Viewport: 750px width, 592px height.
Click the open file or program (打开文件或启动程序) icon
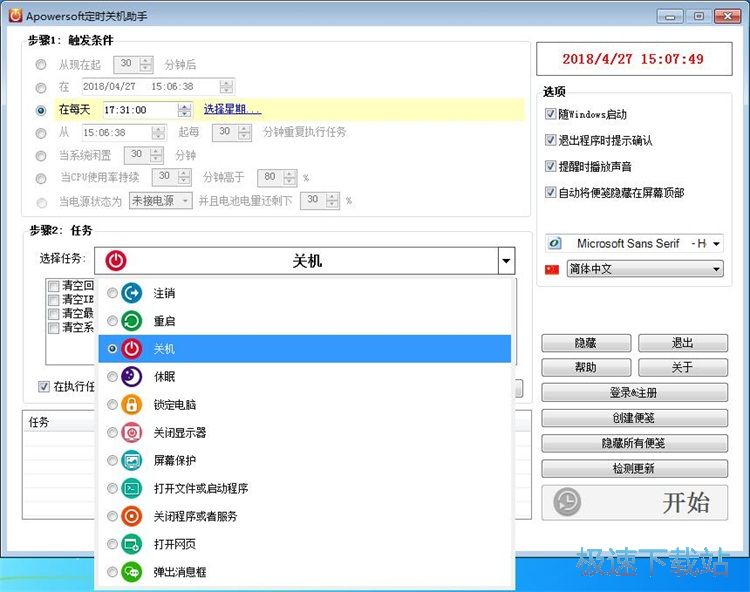coord(132,488)
